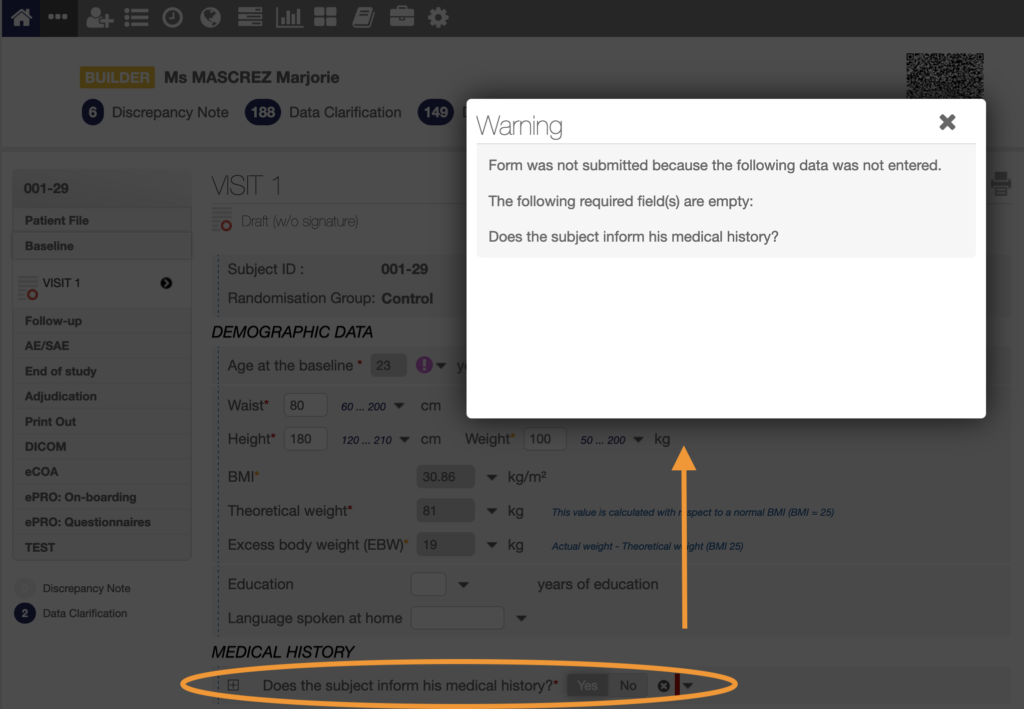Open the Follow-up section in sidebar
The height and width of the screenshot is (709, 1024).
[x=53, y=321]
